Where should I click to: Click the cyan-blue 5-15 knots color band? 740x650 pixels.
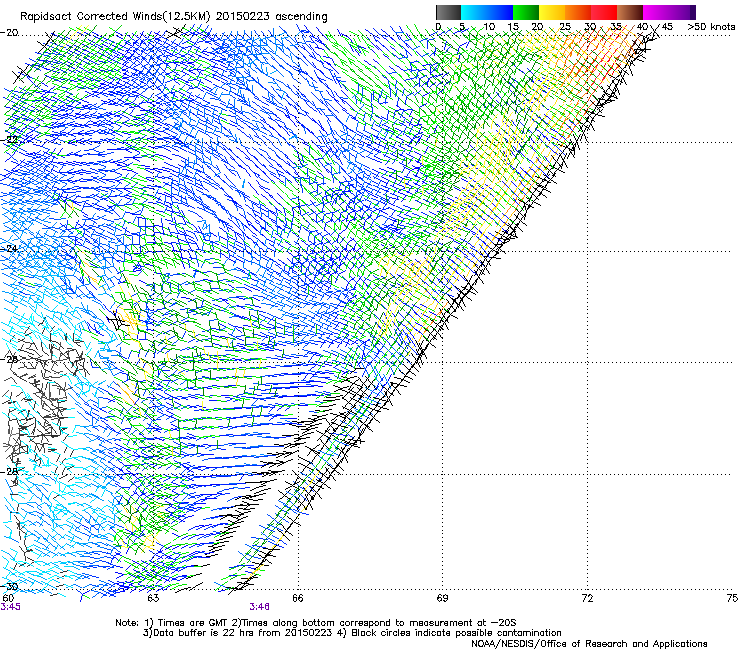click(487, 12)
